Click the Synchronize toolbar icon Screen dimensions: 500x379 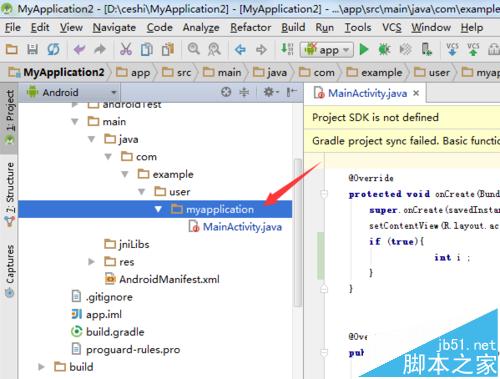tap(53, 50)
